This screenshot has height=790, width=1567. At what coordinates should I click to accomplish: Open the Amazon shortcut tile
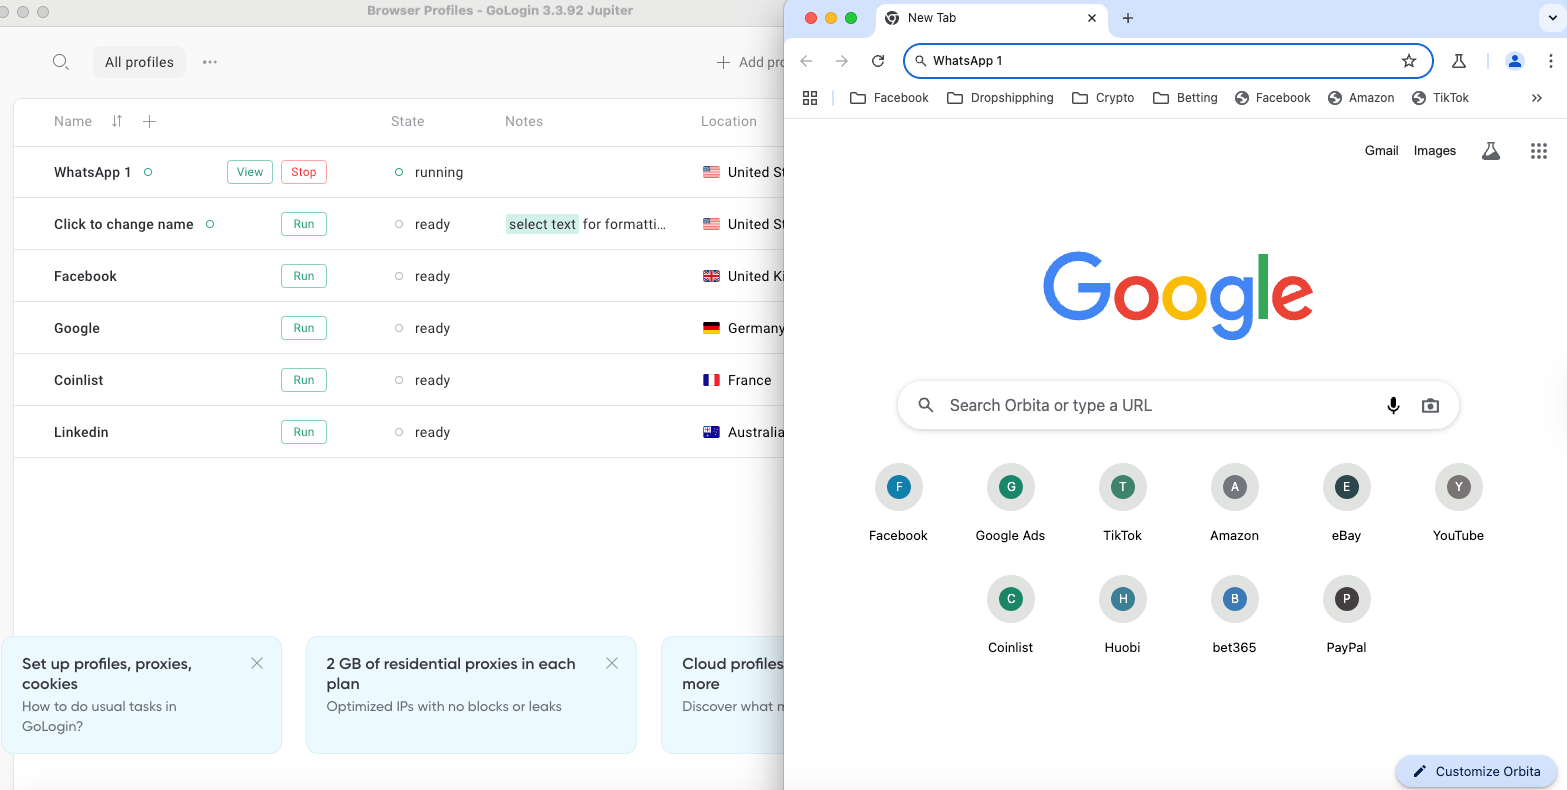coord(1235,503)
